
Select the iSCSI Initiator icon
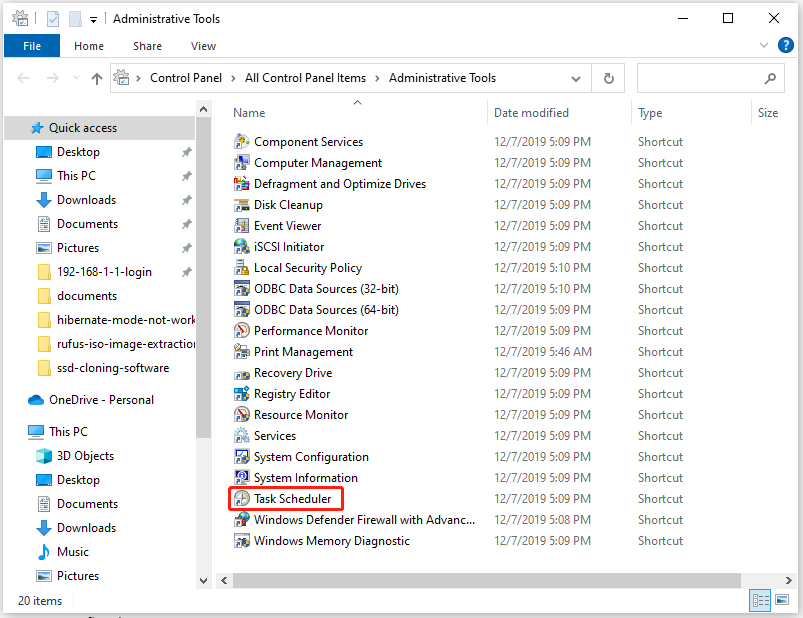241,247
